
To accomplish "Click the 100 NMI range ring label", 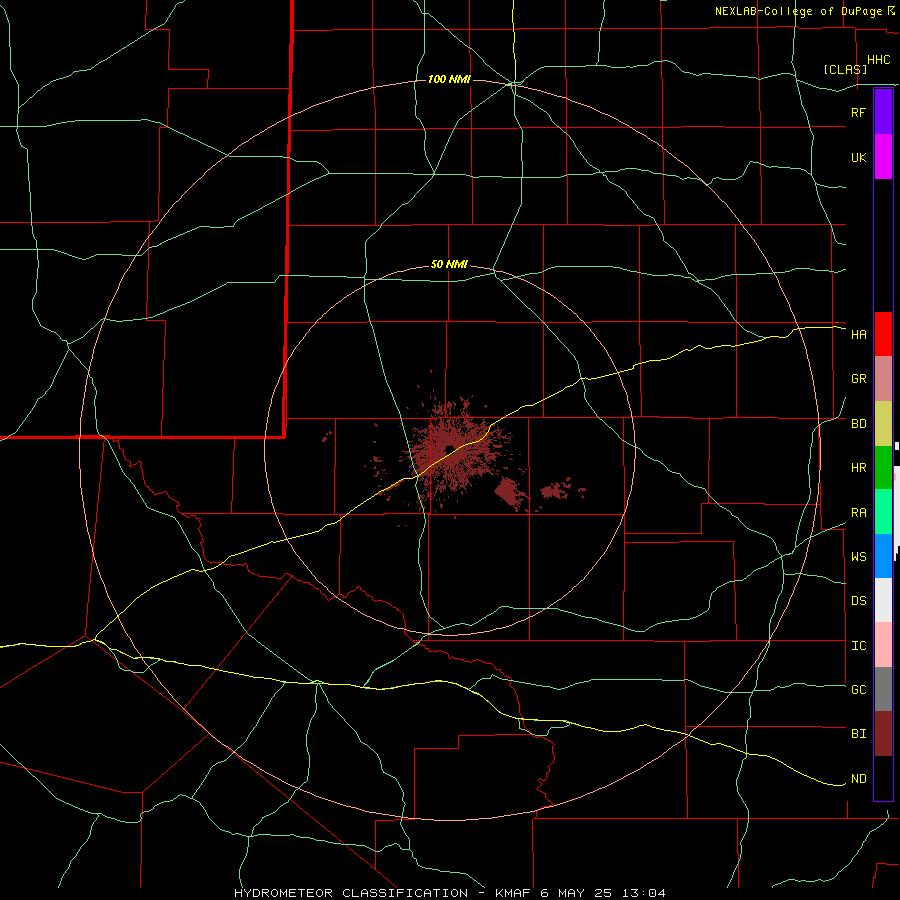I will pyautogui.click(x=449, y=79).
